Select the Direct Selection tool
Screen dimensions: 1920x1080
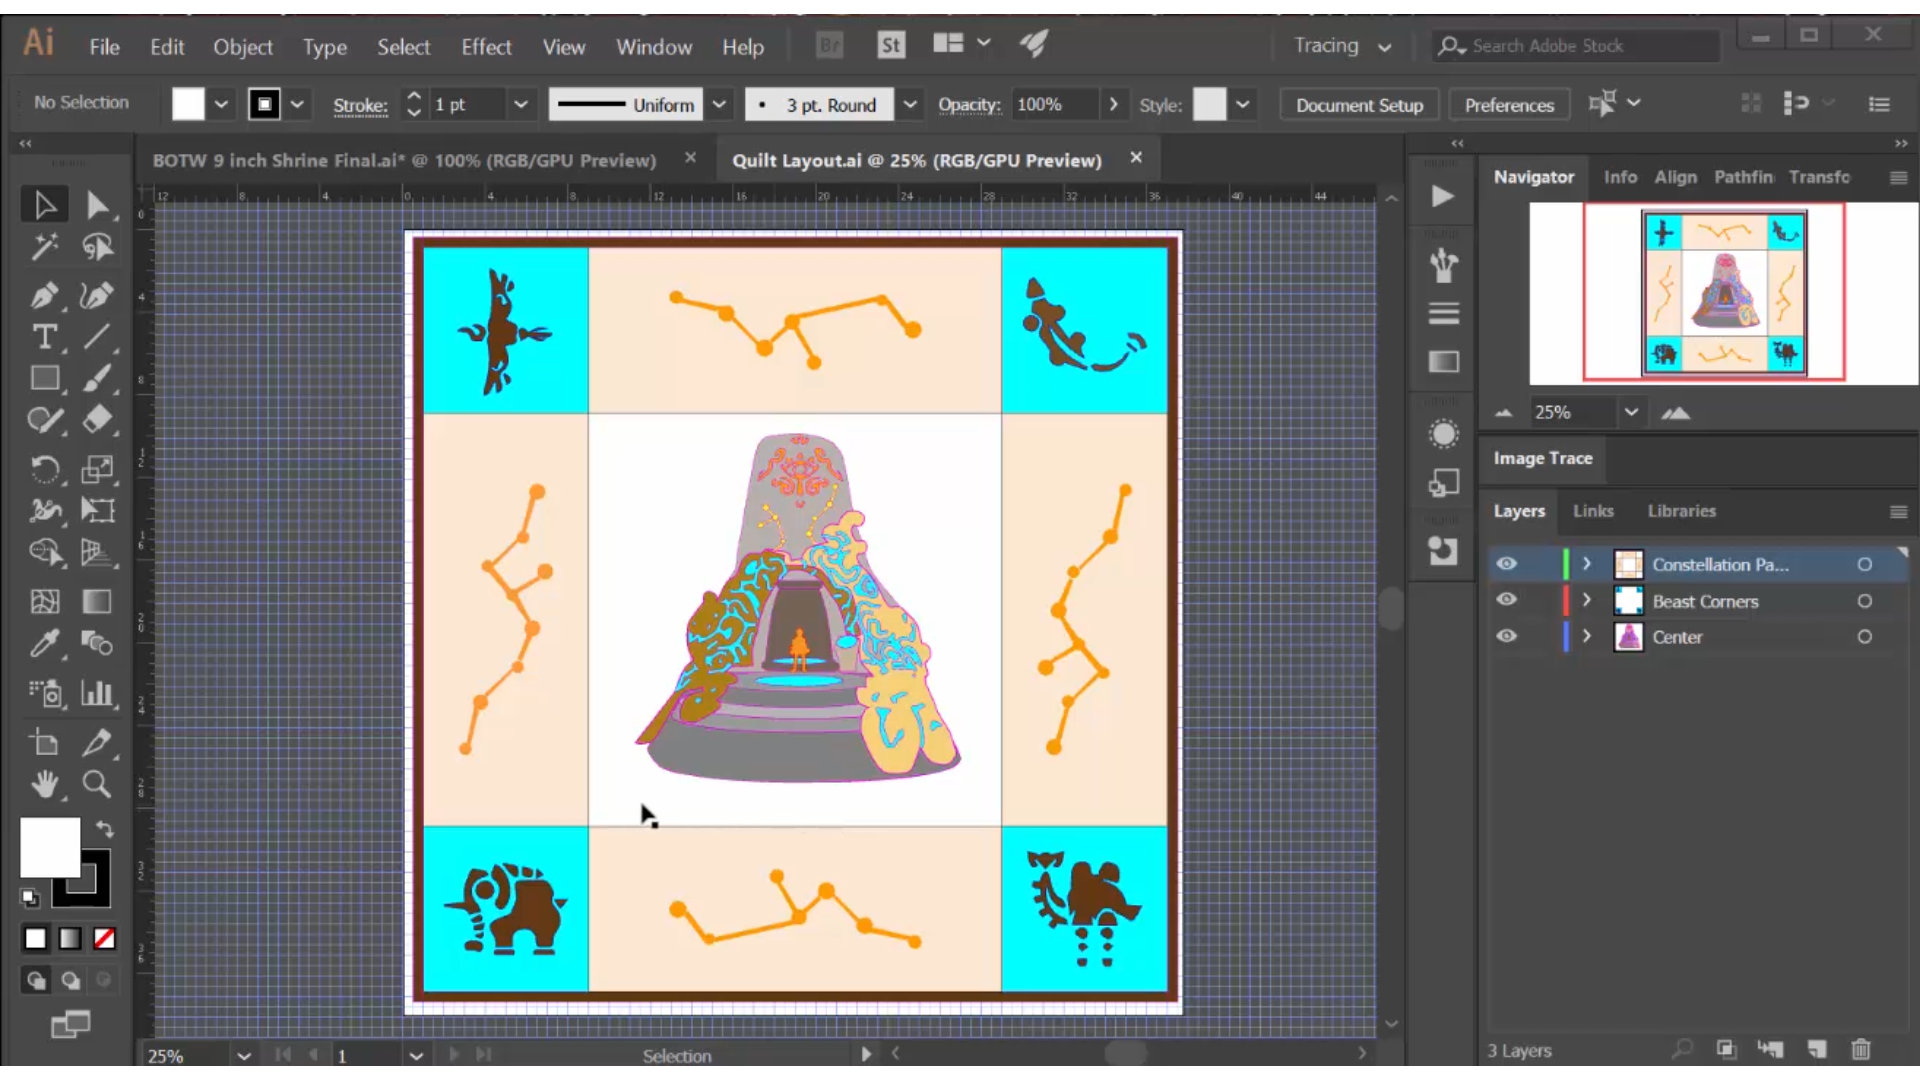(x=97, y=205)
